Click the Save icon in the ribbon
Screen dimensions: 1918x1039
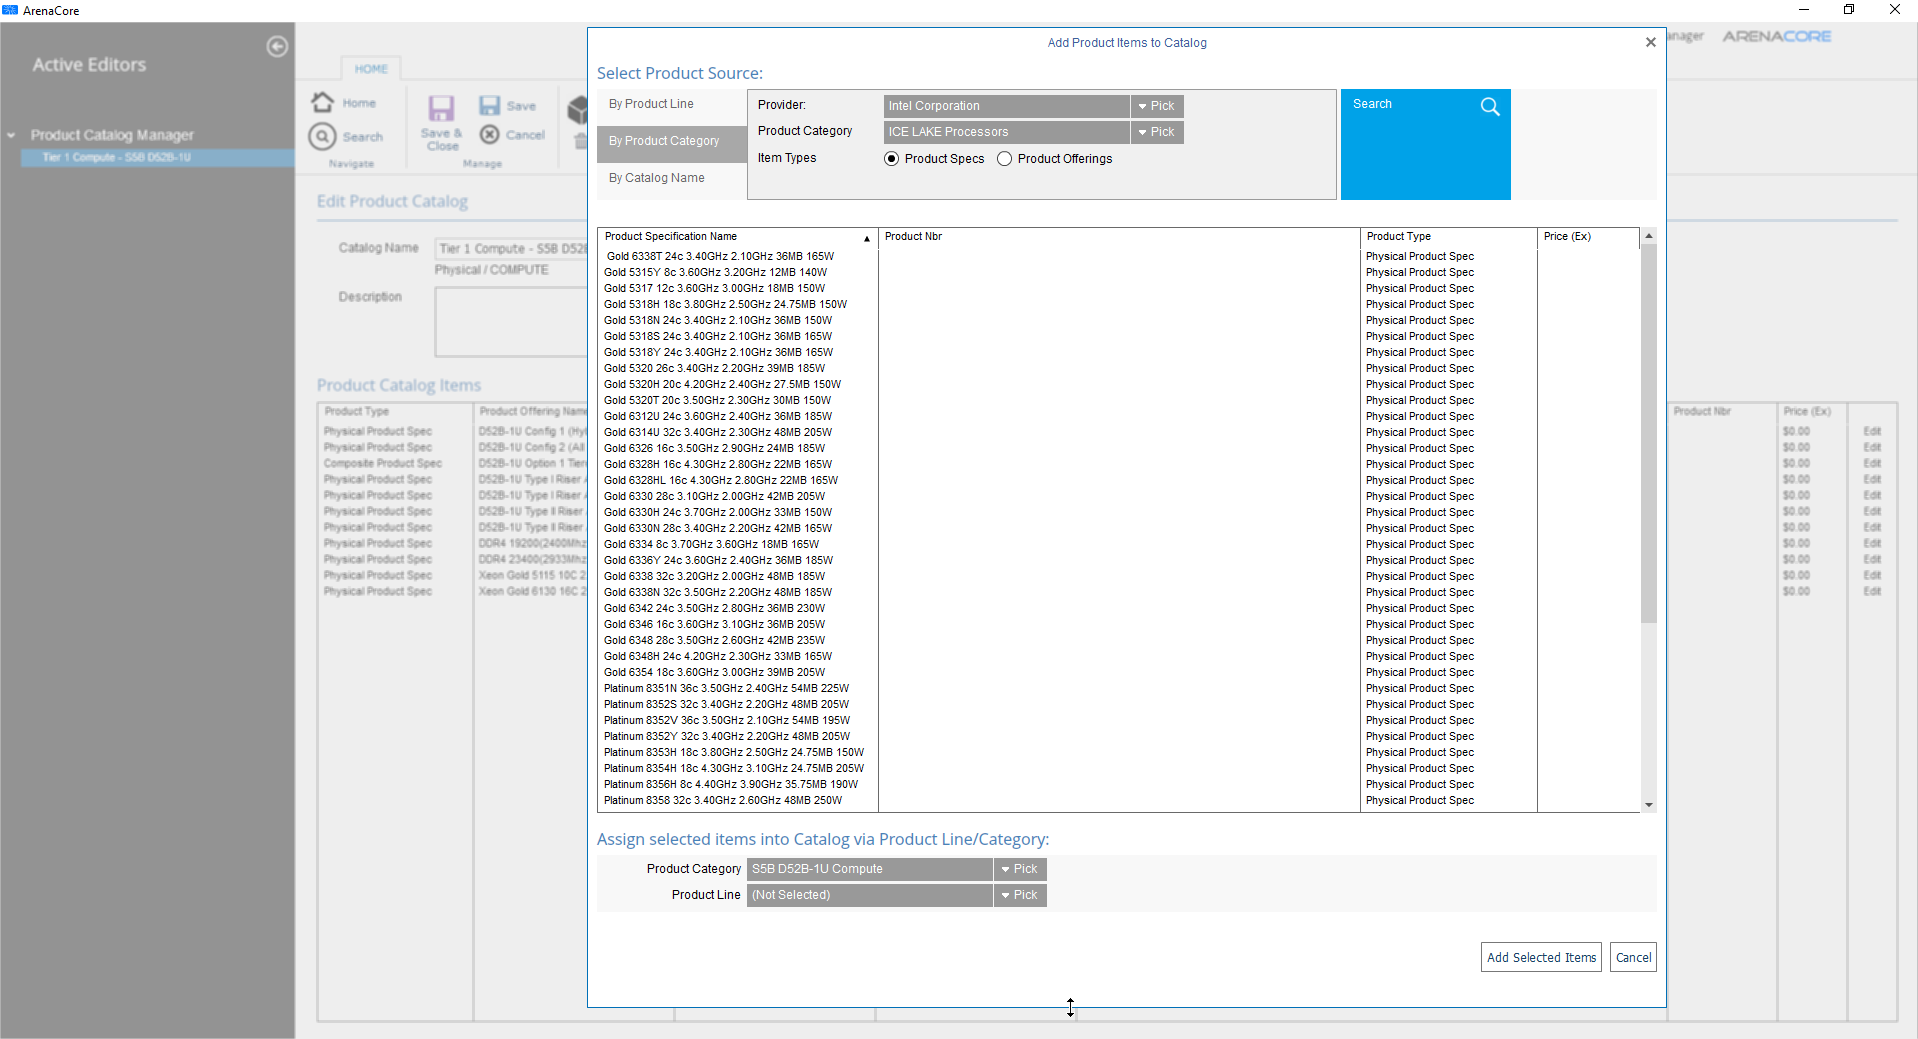(x=489, y=105)
